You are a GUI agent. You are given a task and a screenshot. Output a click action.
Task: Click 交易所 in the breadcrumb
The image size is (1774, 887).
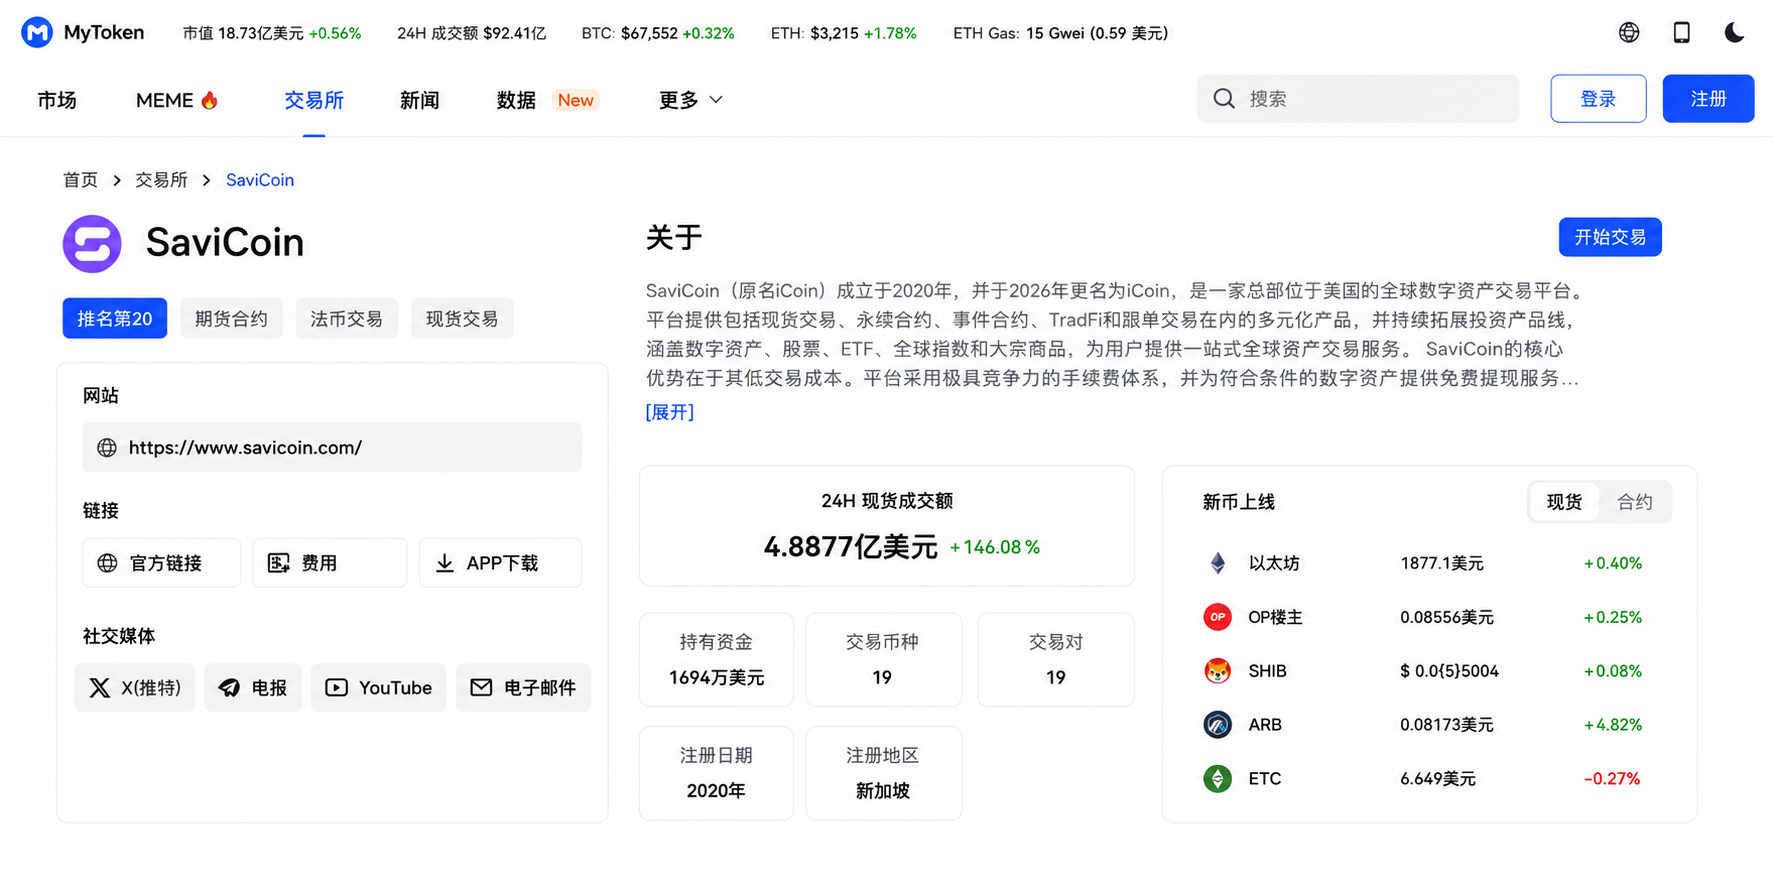161,180
